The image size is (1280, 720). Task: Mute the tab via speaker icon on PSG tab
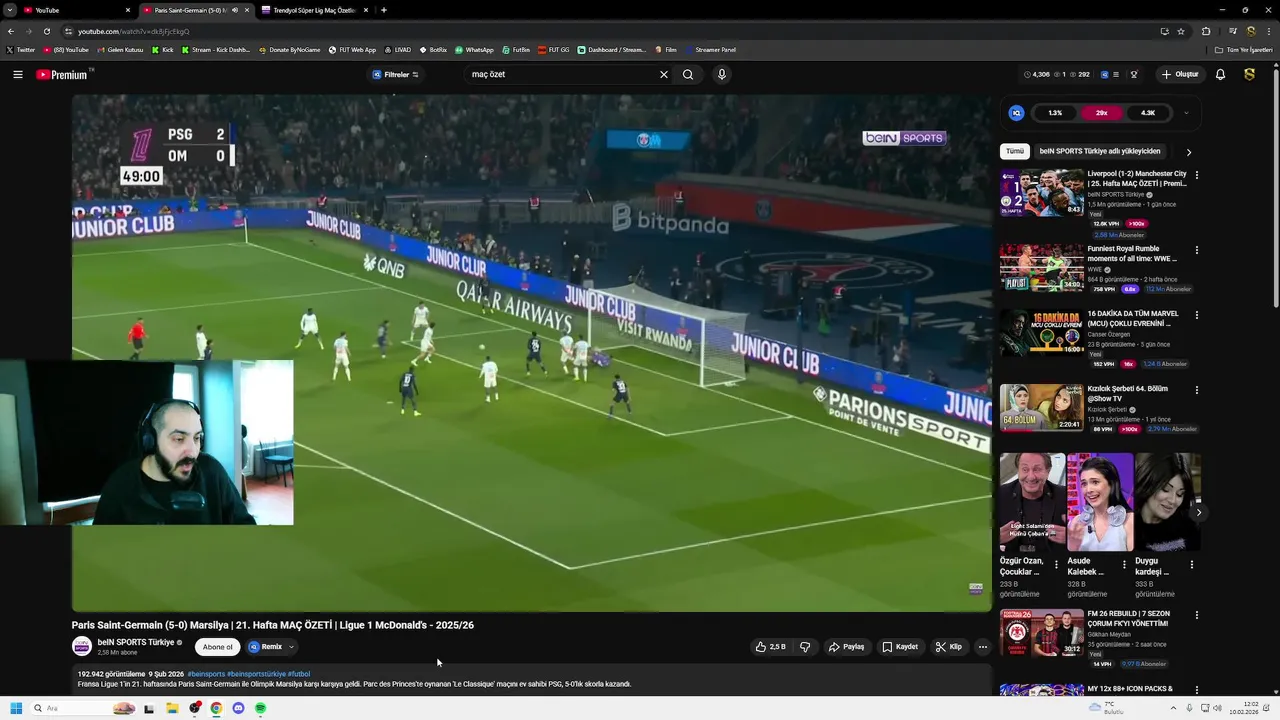(235, 10)
